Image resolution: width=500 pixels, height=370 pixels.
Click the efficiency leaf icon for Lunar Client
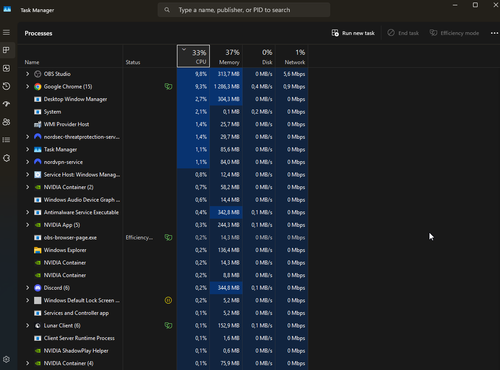[168, 325]
